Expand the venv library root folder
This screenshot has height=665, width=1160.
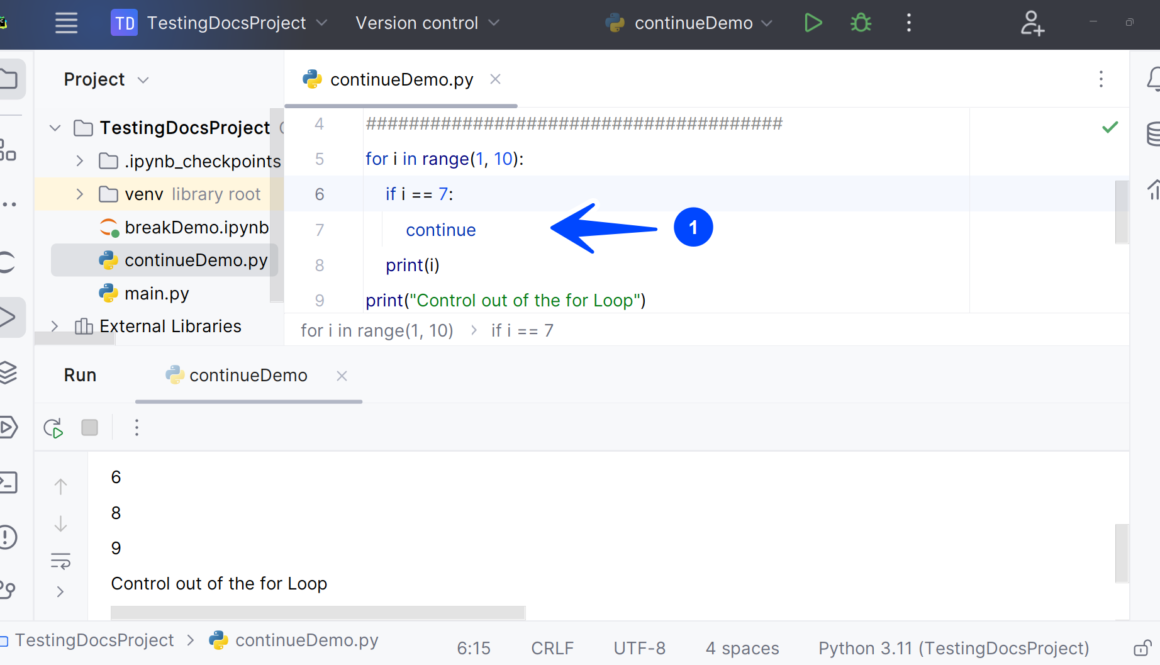pos(80,194)
